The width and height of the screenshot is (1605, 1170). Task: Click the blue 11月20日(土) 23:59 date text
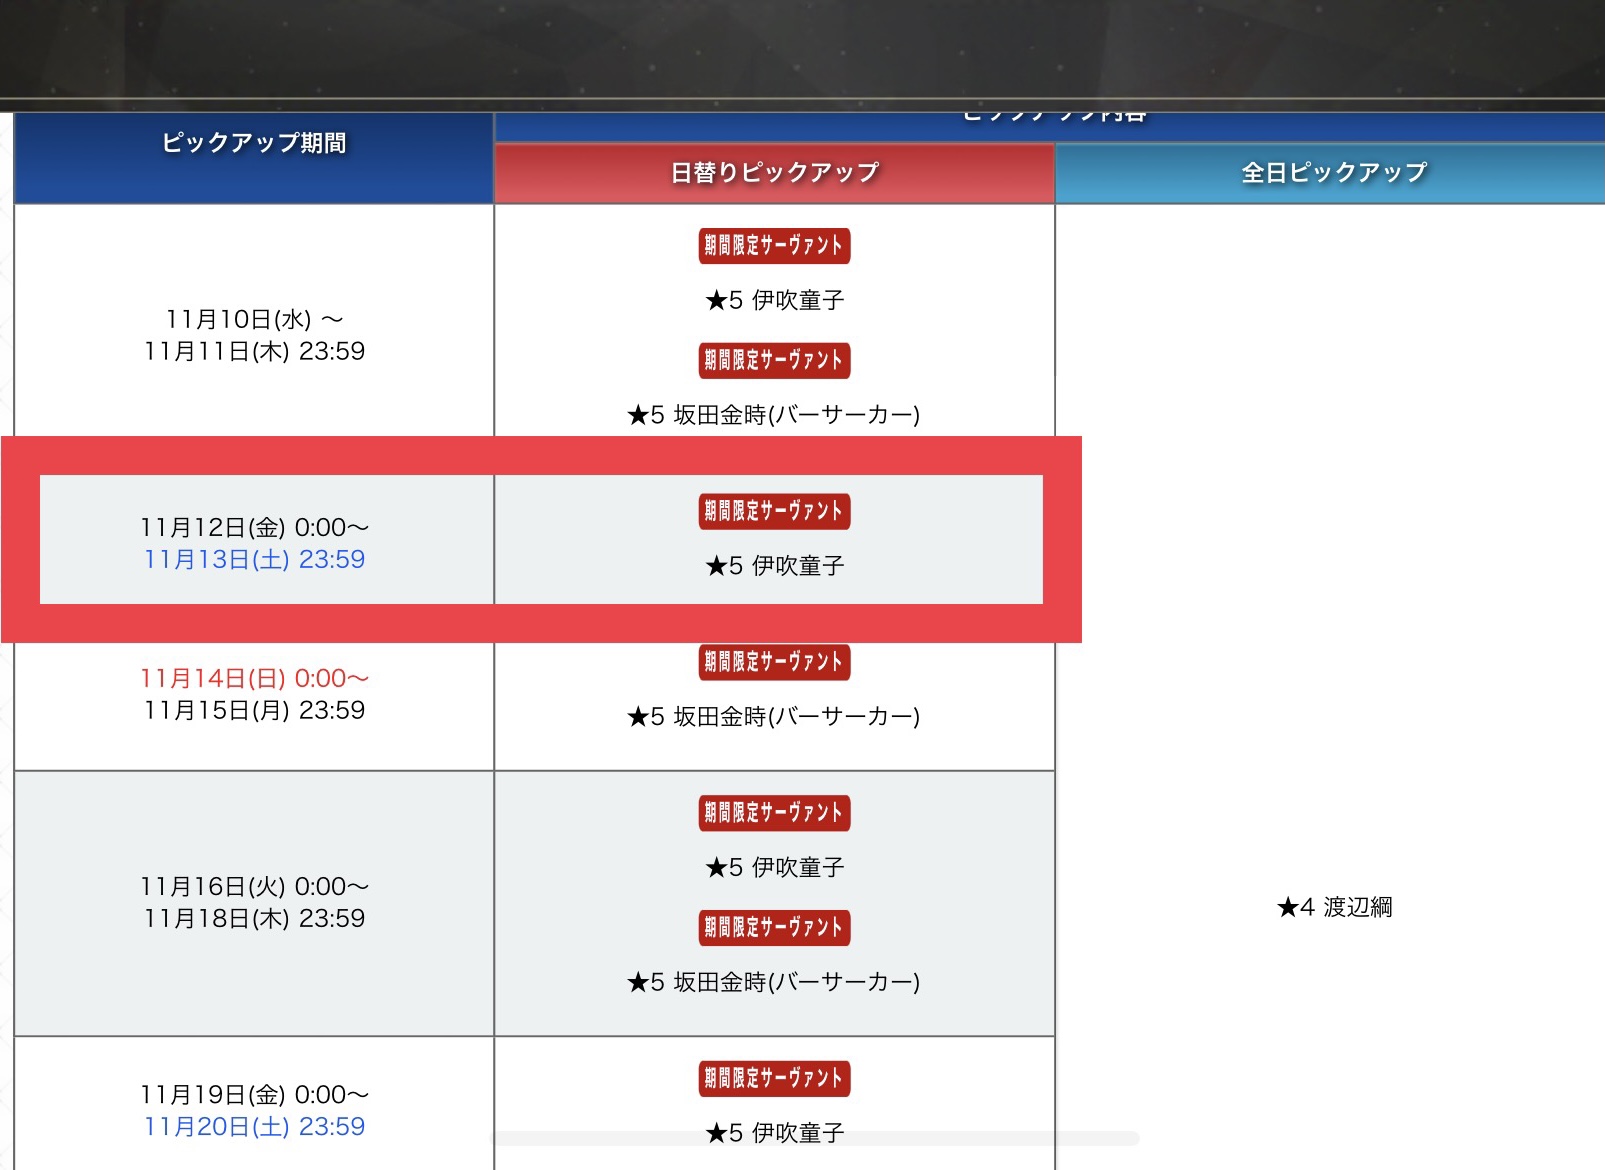[x=254, y=1127]
